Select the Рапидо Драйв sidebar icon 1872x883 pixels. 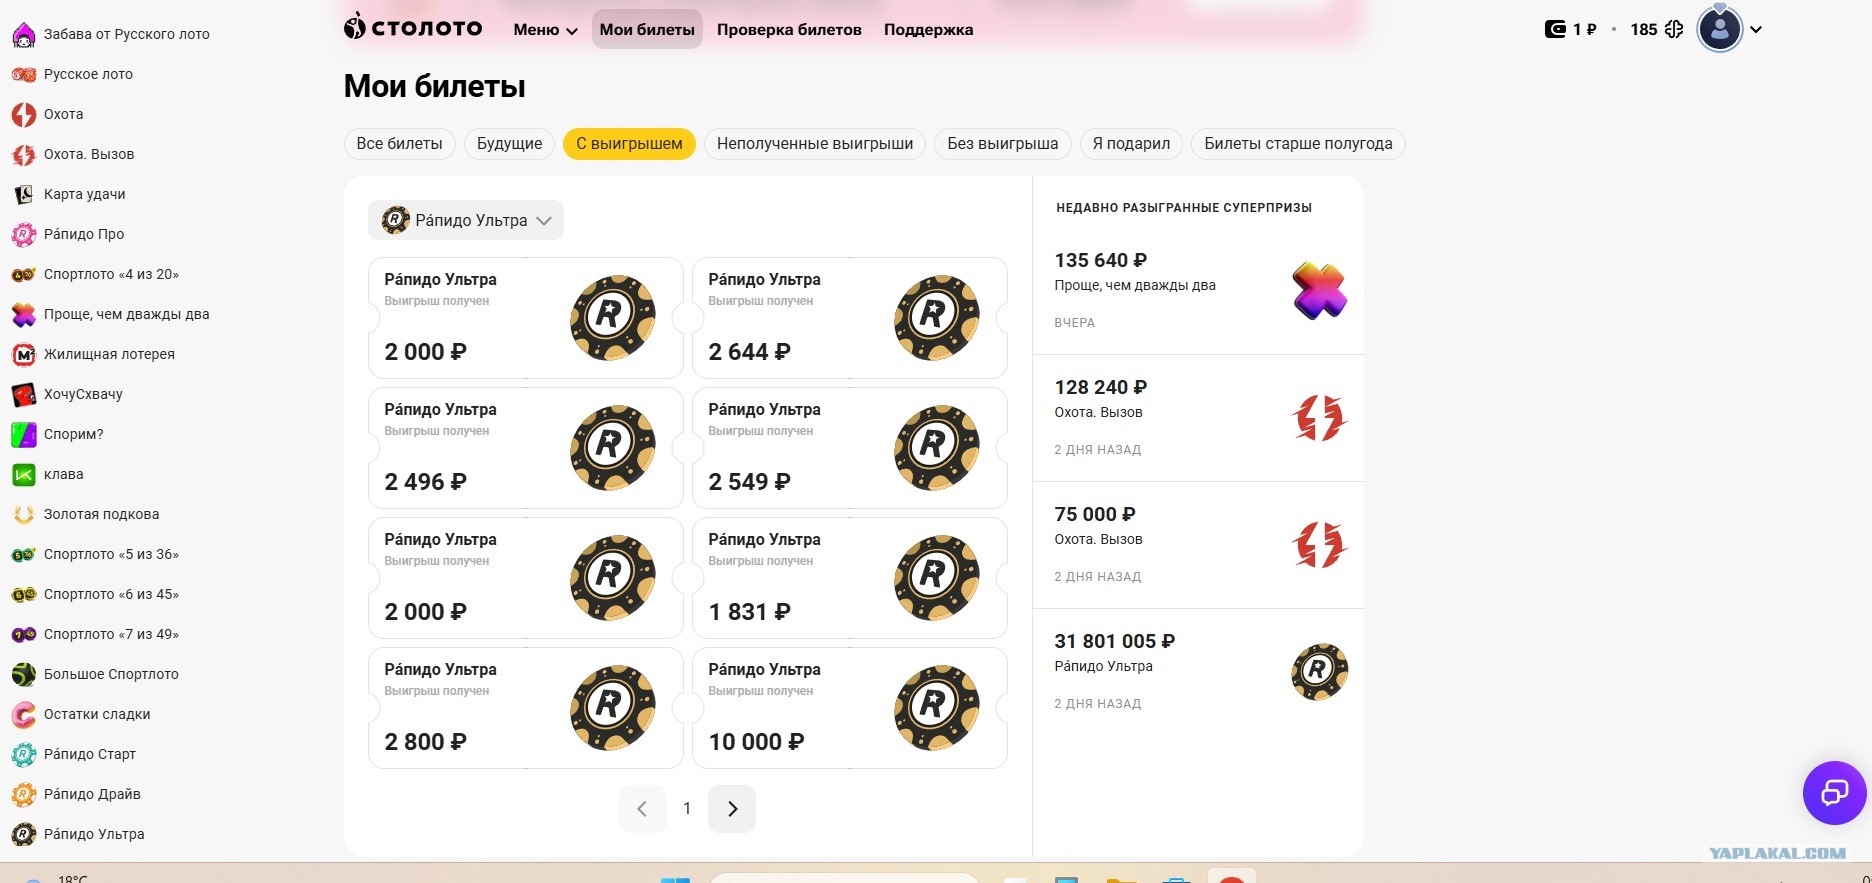point(23,794)
